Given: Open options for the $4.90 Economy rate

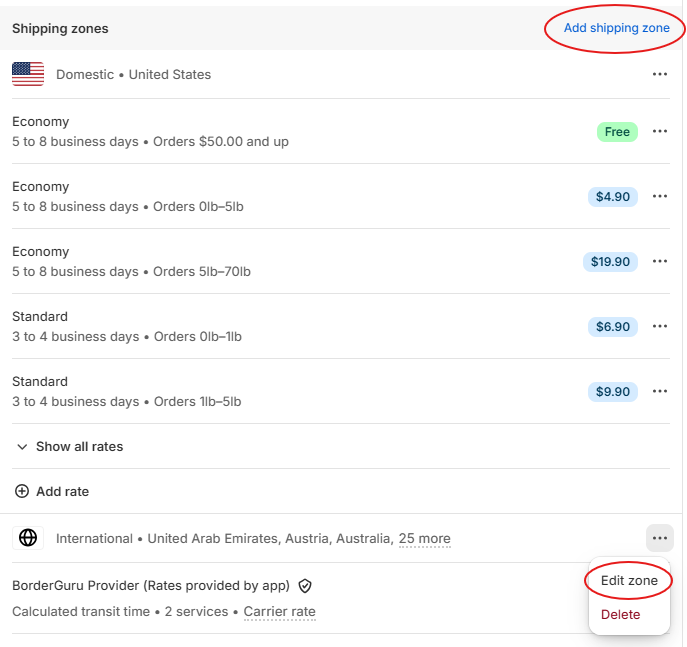Looking at the screenshot, I should tap(659, 196).
